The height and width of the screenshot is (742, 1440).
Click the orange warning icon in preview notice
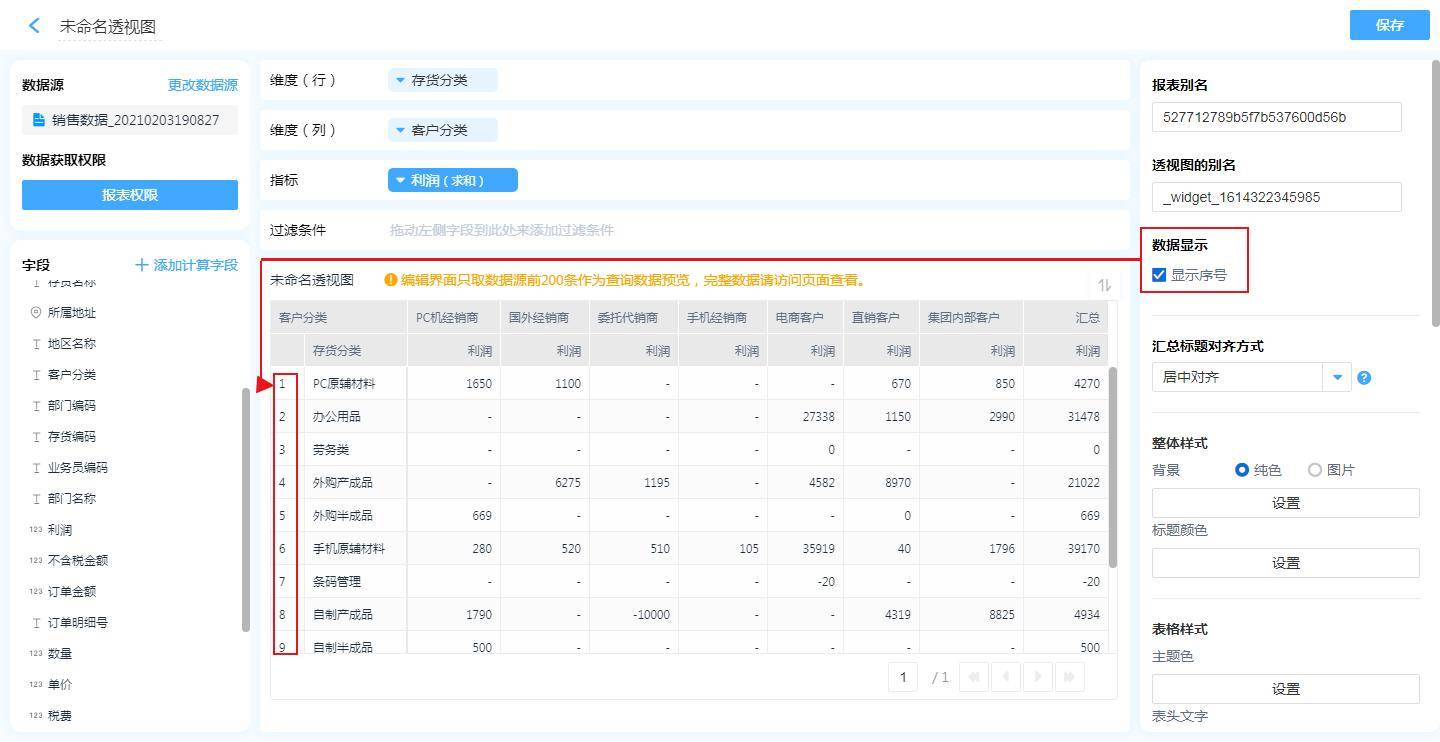click(391, 280)
